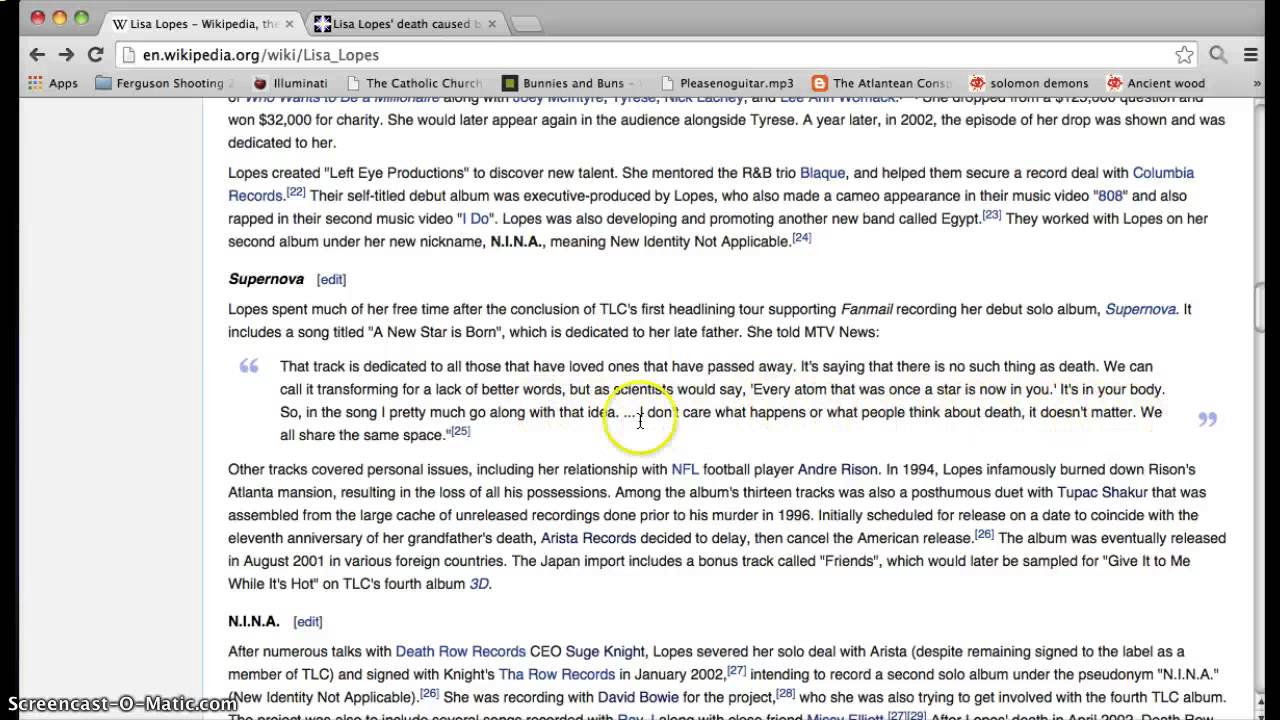
Task: Click citation reference [22]
Action: coord(295,192)
